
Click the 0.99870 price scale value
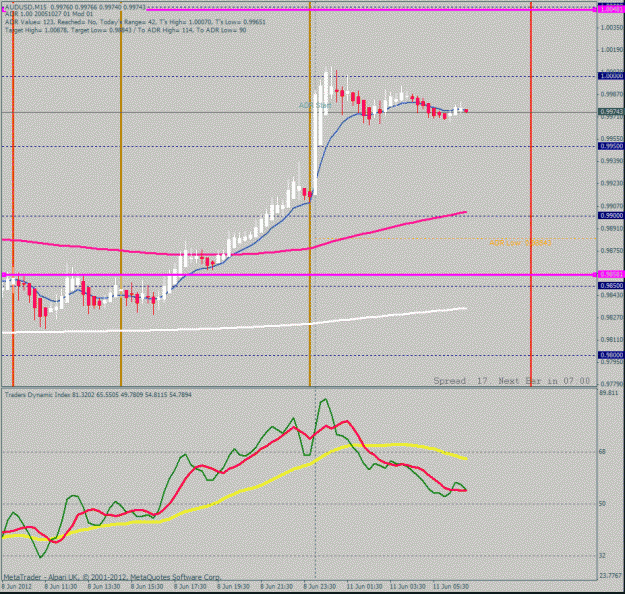tap(612, 94)
